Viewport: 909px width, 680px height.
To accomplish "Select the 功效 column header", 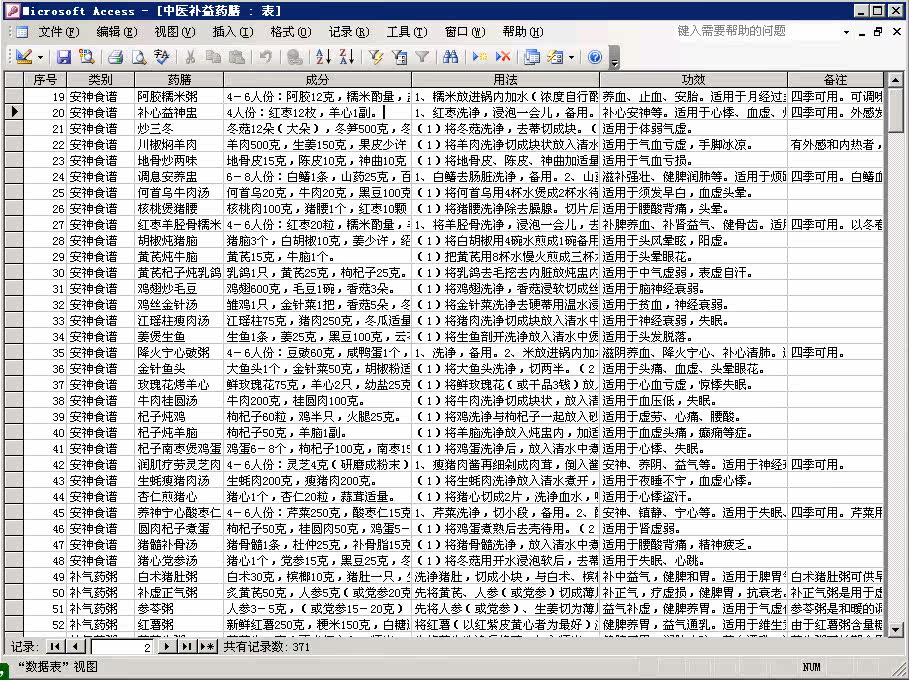I will (x=693, y=80).
